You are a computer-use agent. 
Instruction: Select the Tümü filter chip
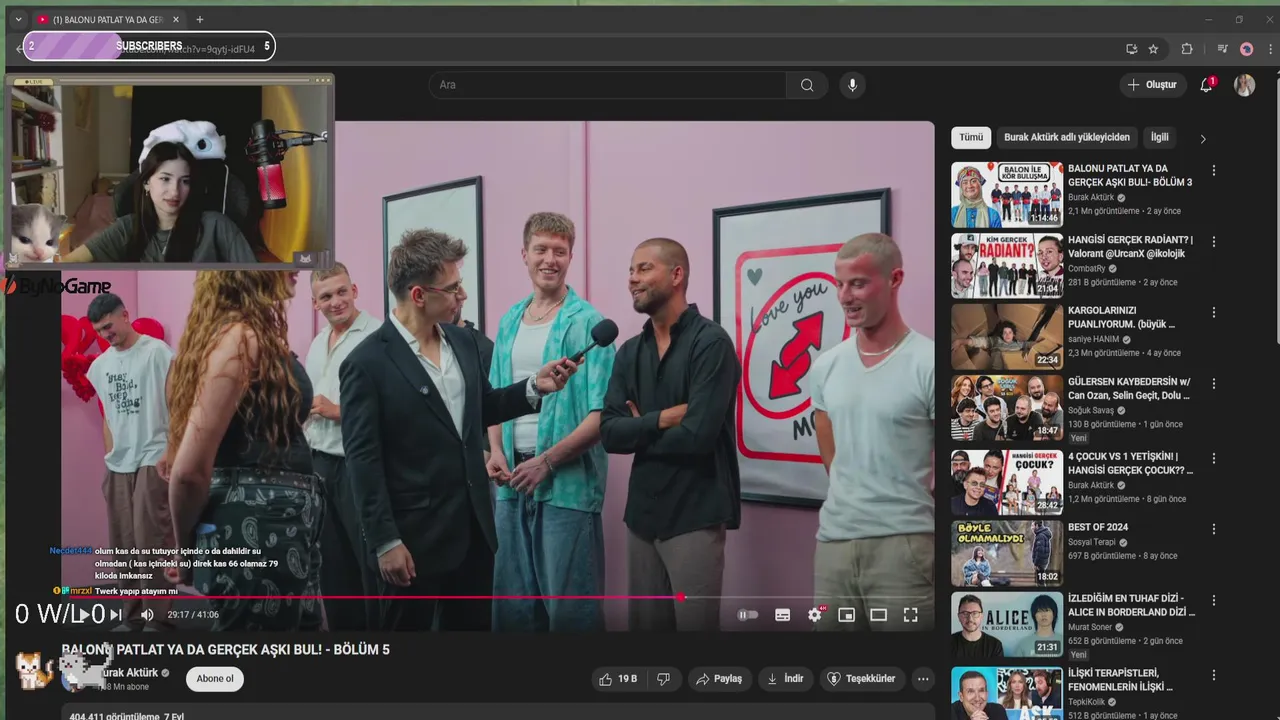coord(971,137)
